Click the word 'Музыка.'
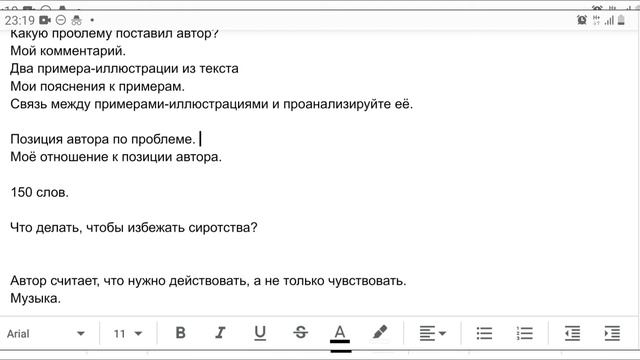 pyautogui.click(x=36, y=299)
